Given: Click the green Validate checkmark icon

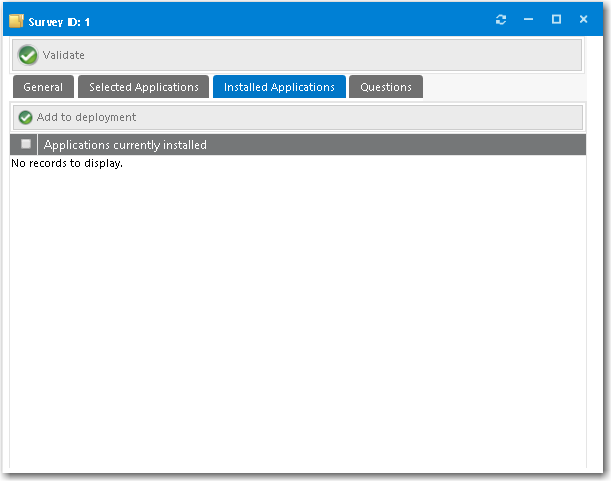Looking at the screenshot, I should 28,55.
